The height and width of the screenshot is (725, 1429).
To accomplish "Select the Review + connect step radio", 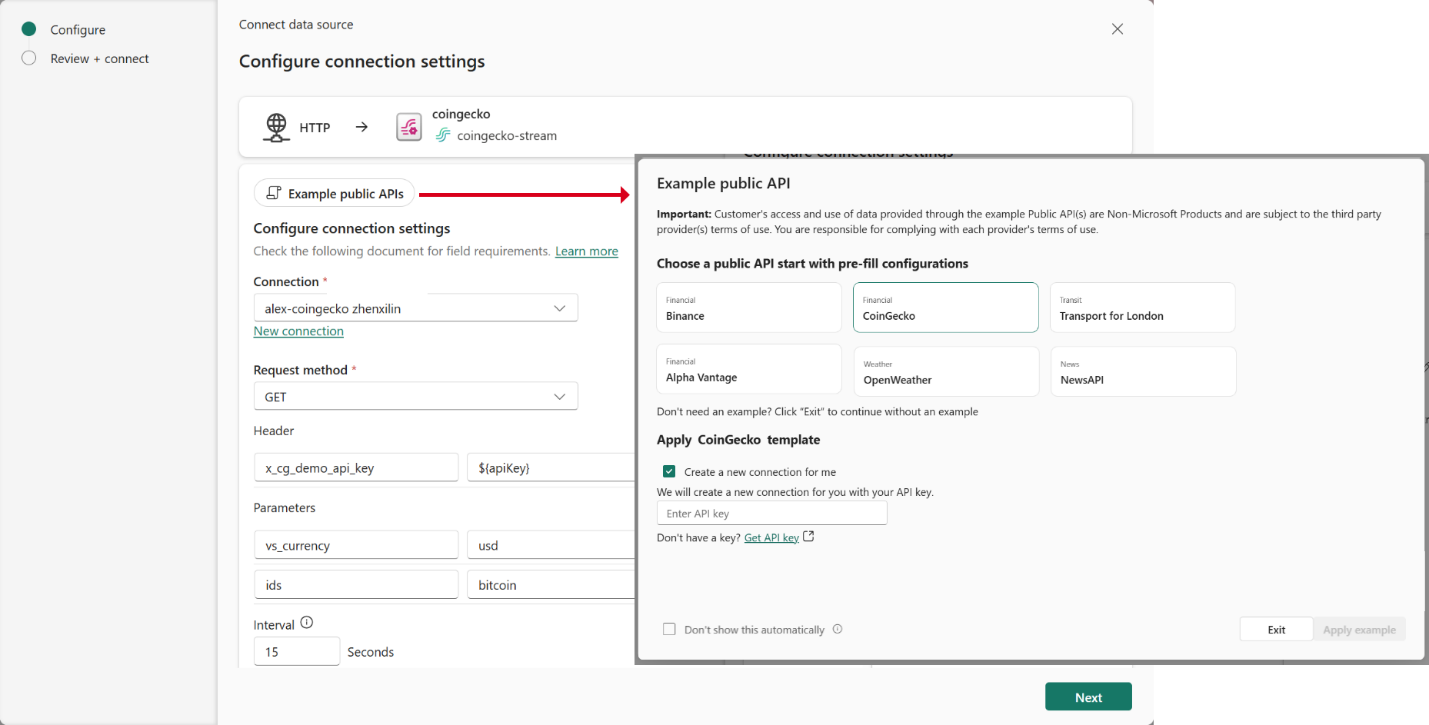I will tap(29, 58).
